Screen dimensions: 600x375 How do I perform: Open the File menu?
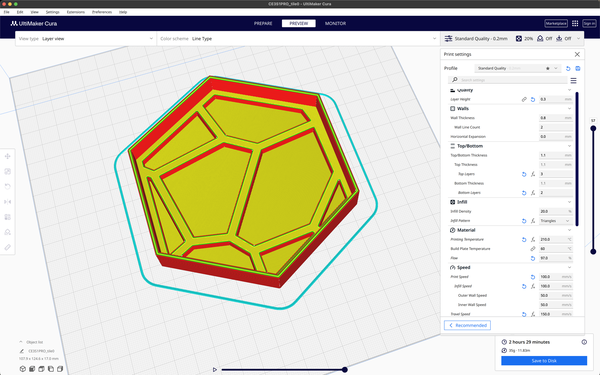click(x=7, y=12)
